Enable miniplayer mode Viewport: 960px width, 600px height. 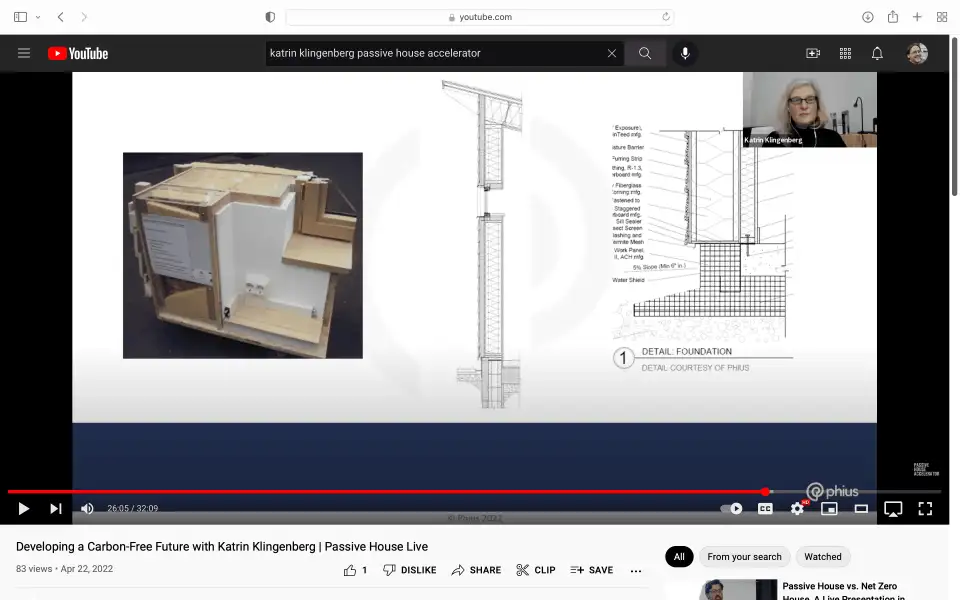point(829,509)
